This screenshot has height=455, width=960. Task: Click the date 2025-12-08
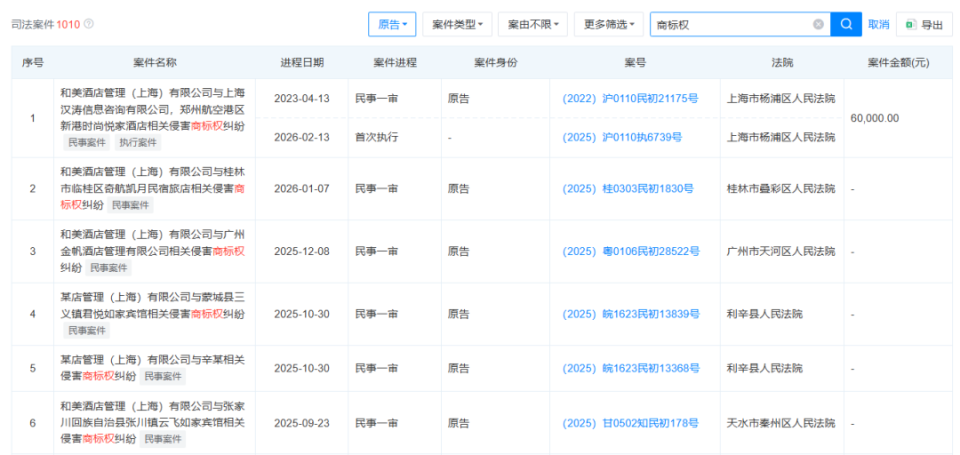(302, 251)
